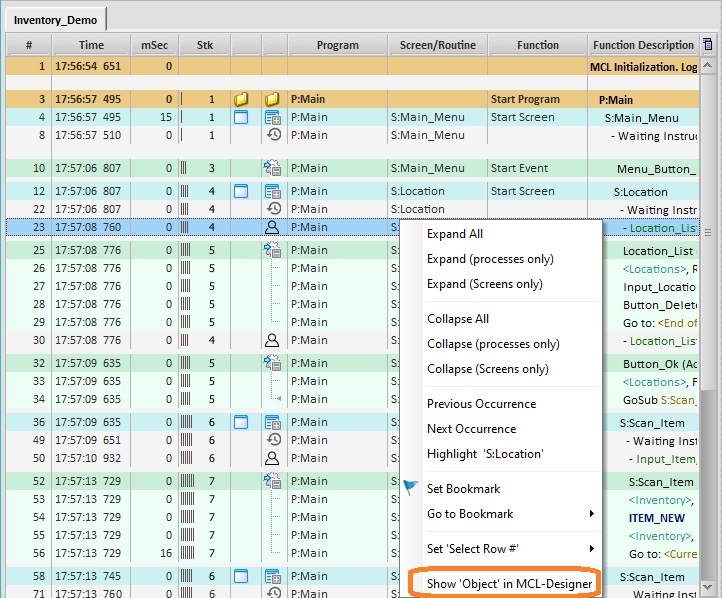
Task: Select Collapse (Screens only) menu entry
Action: tap(487, 369)
